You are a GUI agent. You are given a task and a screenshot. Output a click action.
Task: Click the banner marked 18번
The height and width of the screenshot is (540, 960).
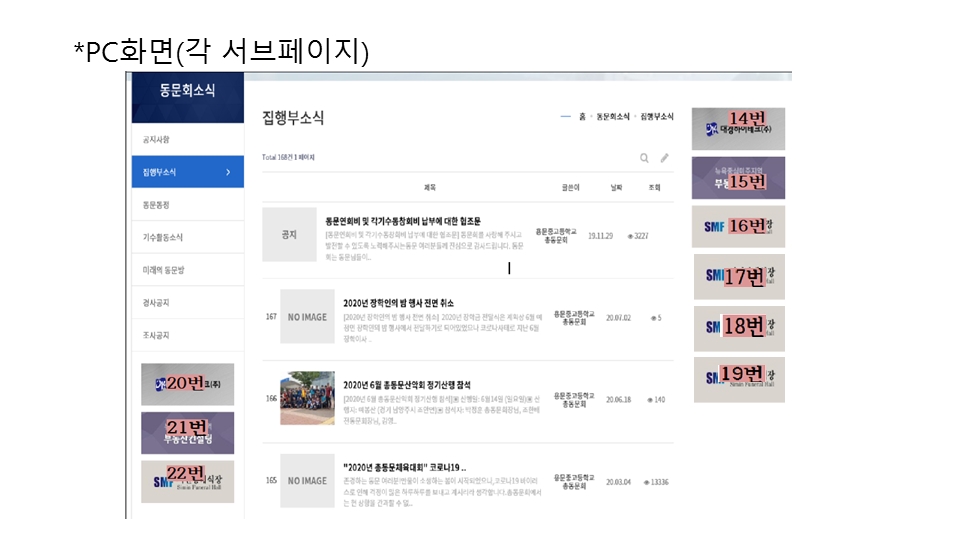pyautogui.click(x=739, y=329)
